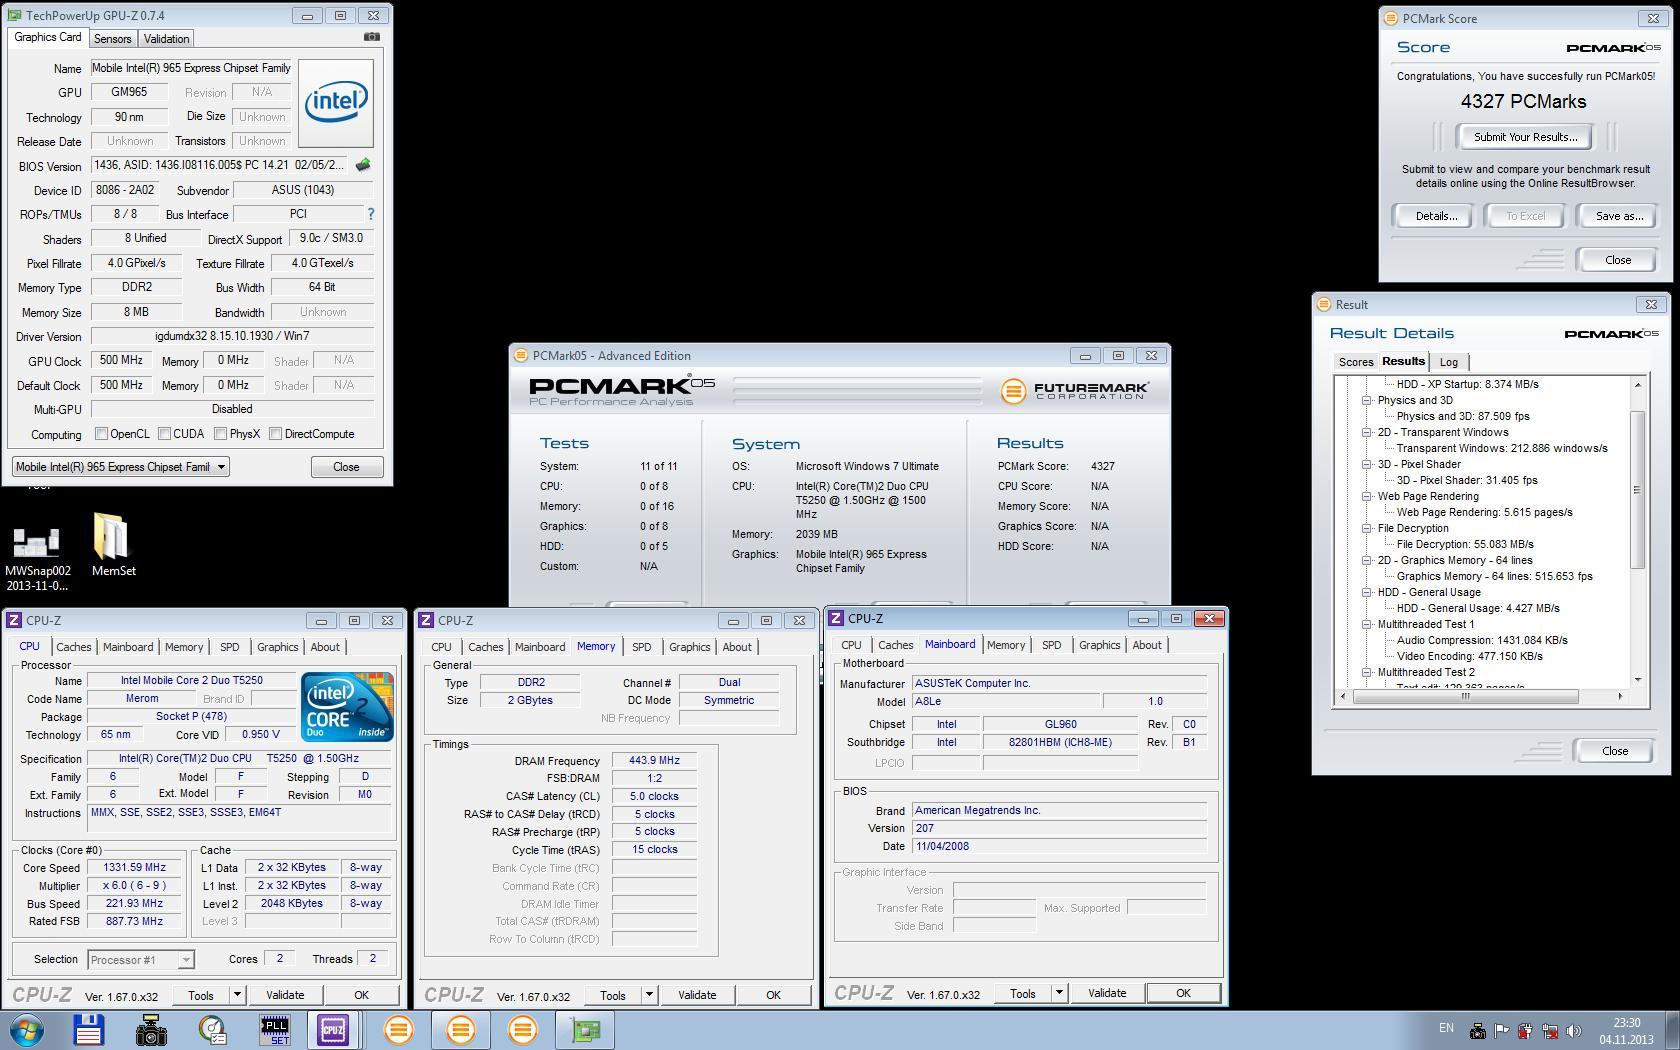Screen dimensions: 1680x1050
Task: Toggle the CUDA checkbox
Action: point(164,434)
